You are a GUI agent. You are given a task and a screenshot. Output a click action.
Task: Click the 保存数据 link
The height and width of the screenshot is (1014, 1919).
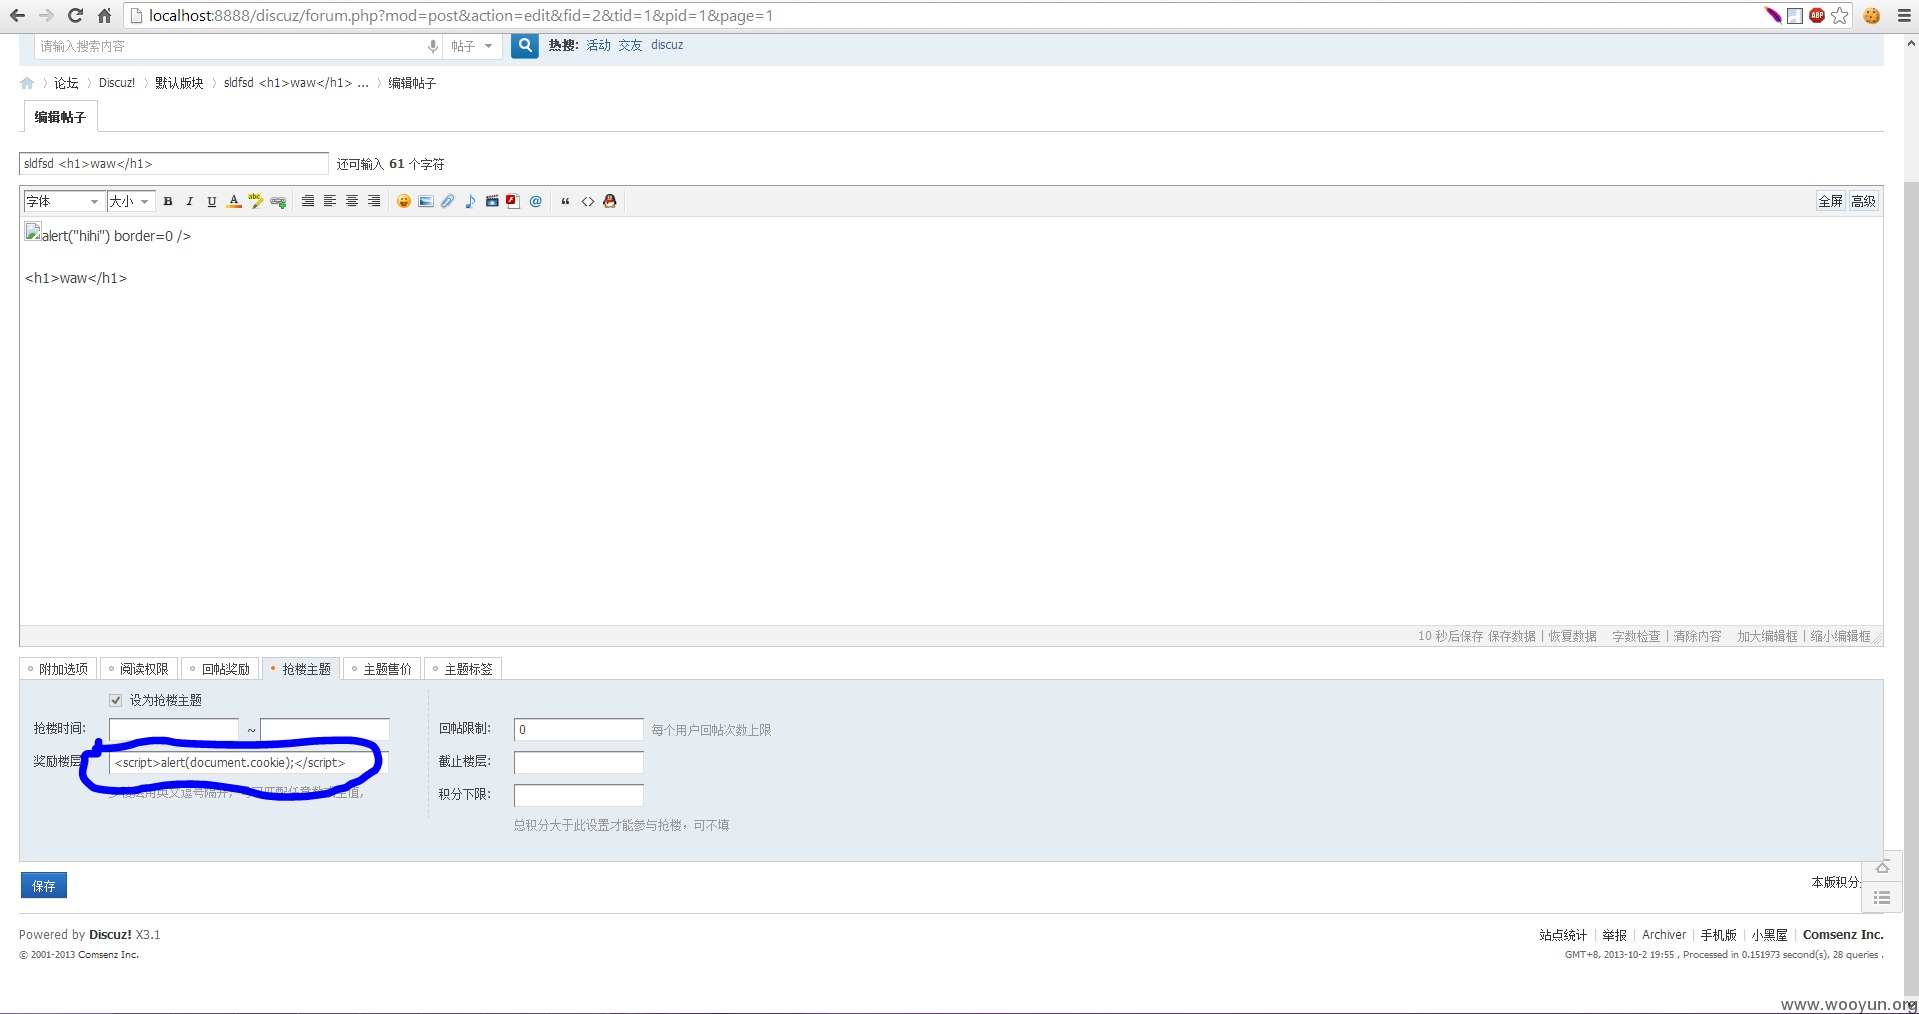pyautogui.click(x=1511, y=636)
